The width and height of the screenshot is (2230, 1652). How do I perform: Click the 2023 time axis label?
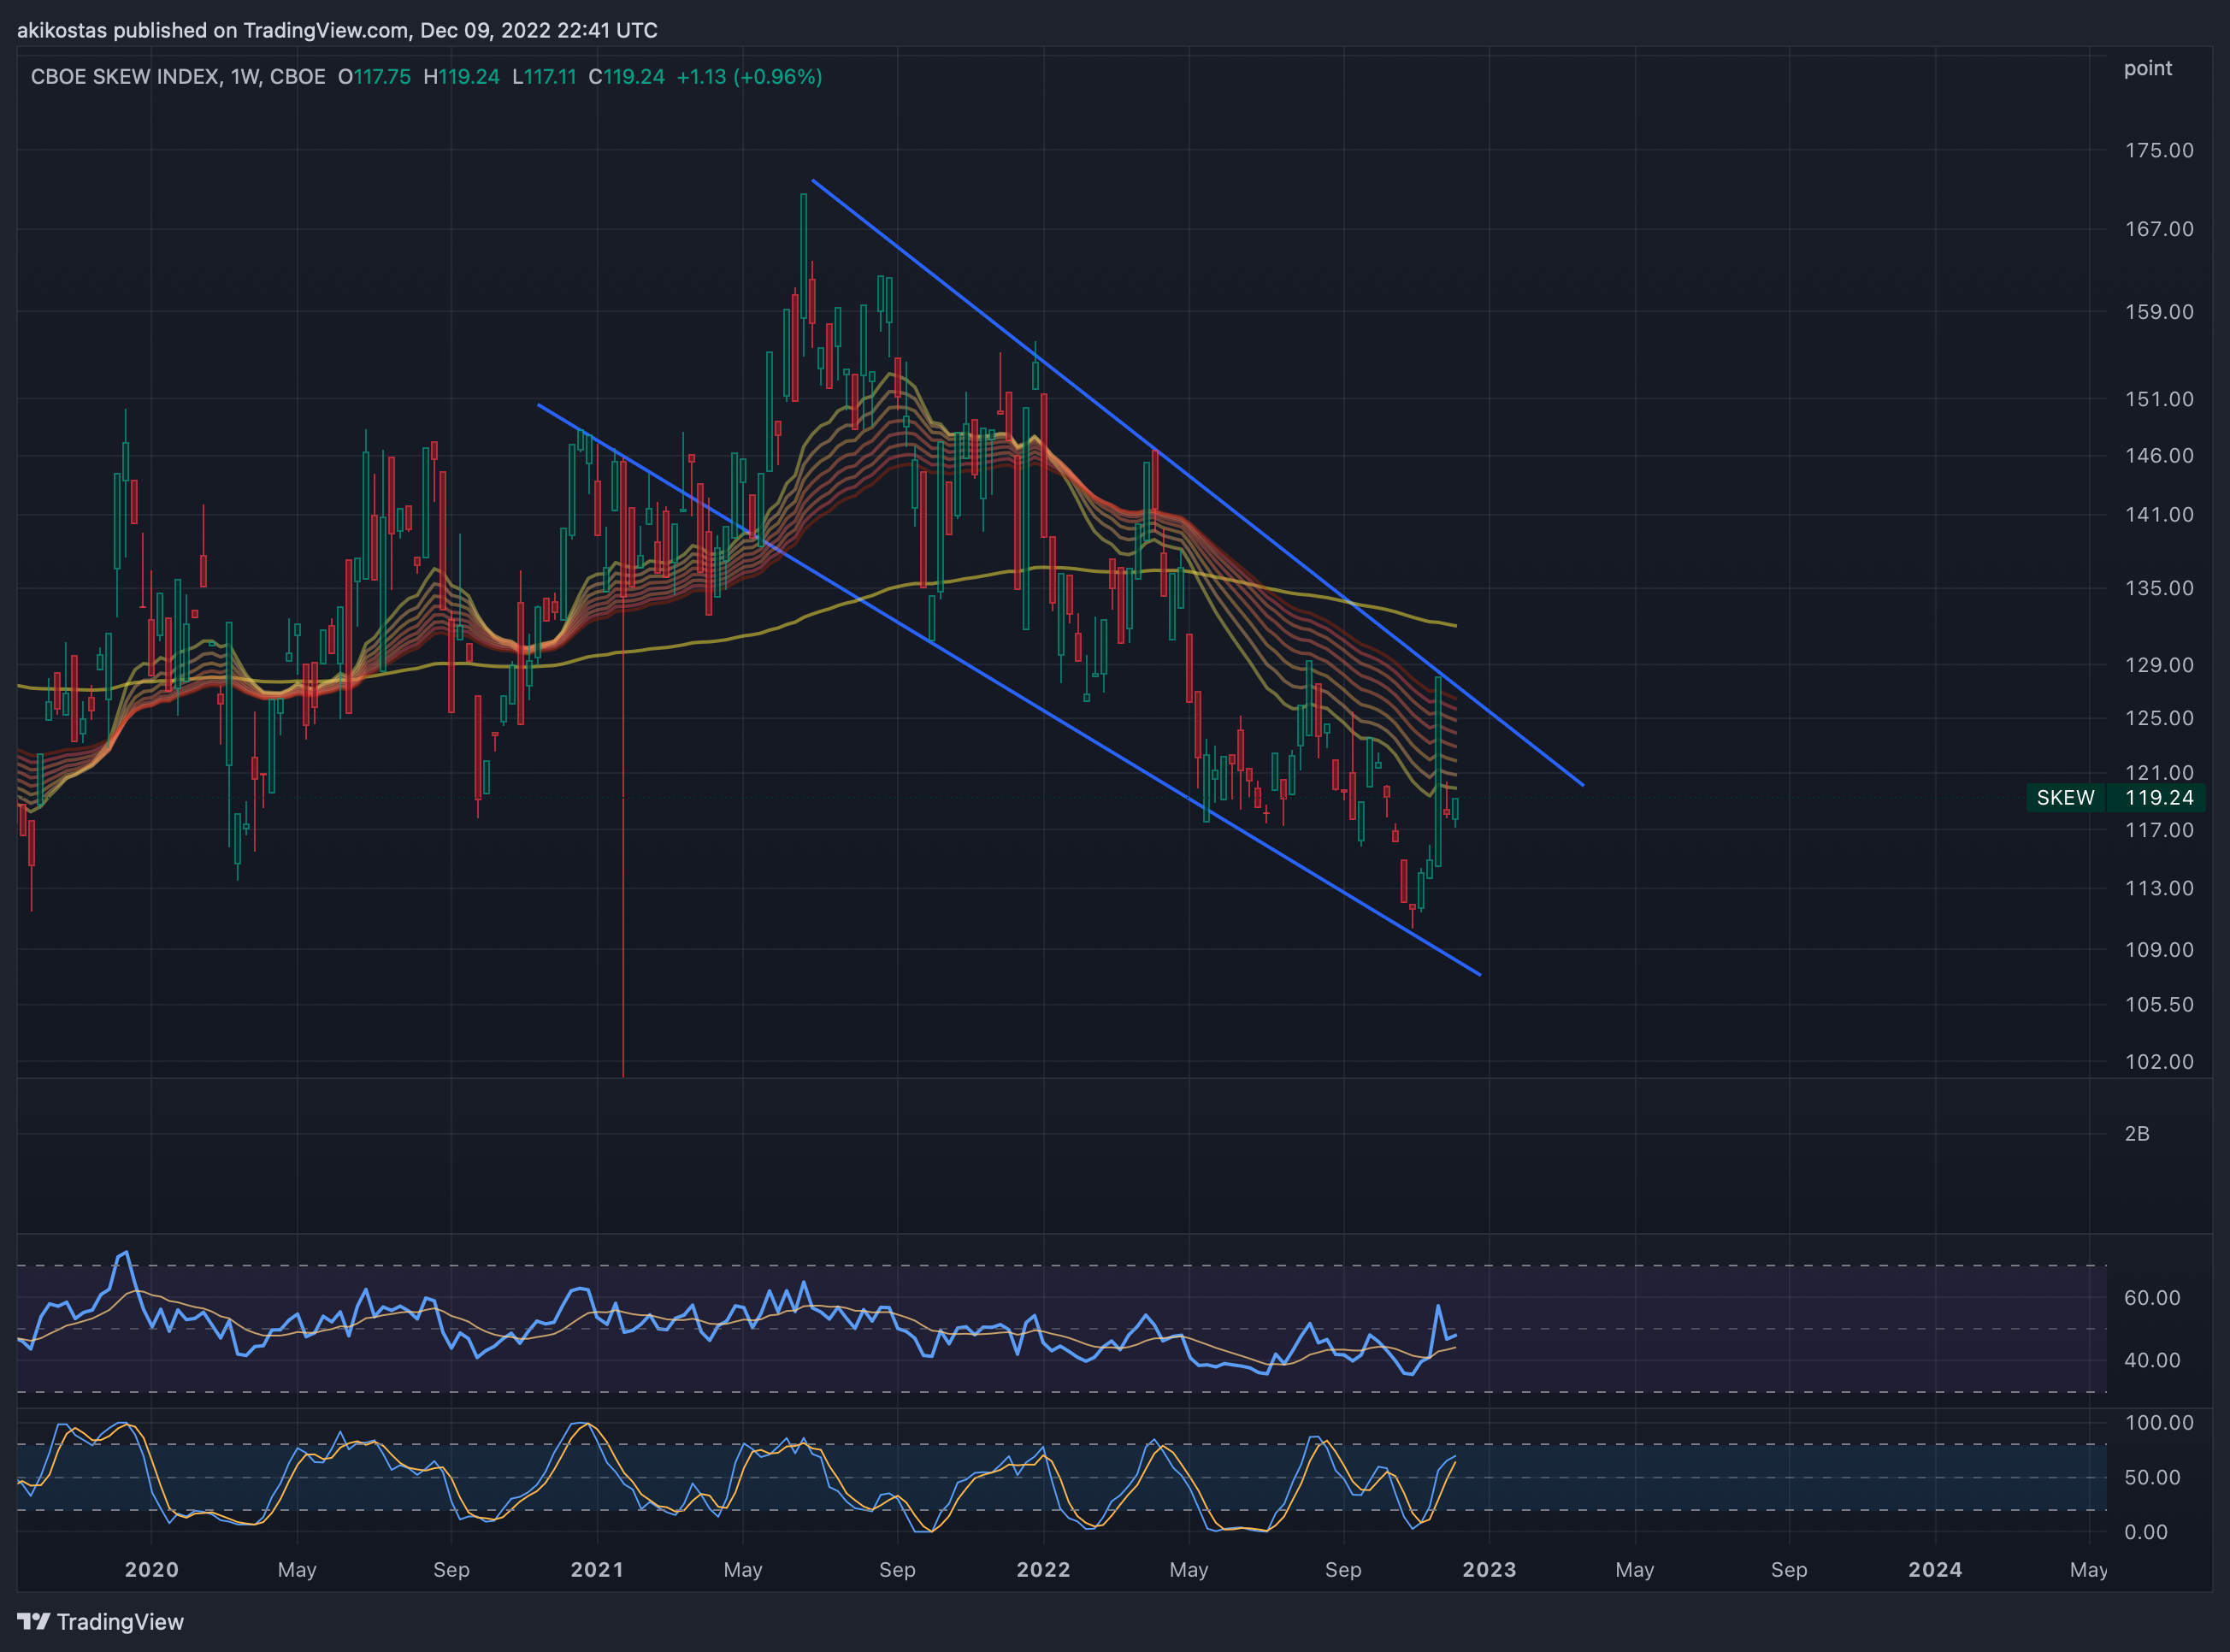click(1490, 1569)
